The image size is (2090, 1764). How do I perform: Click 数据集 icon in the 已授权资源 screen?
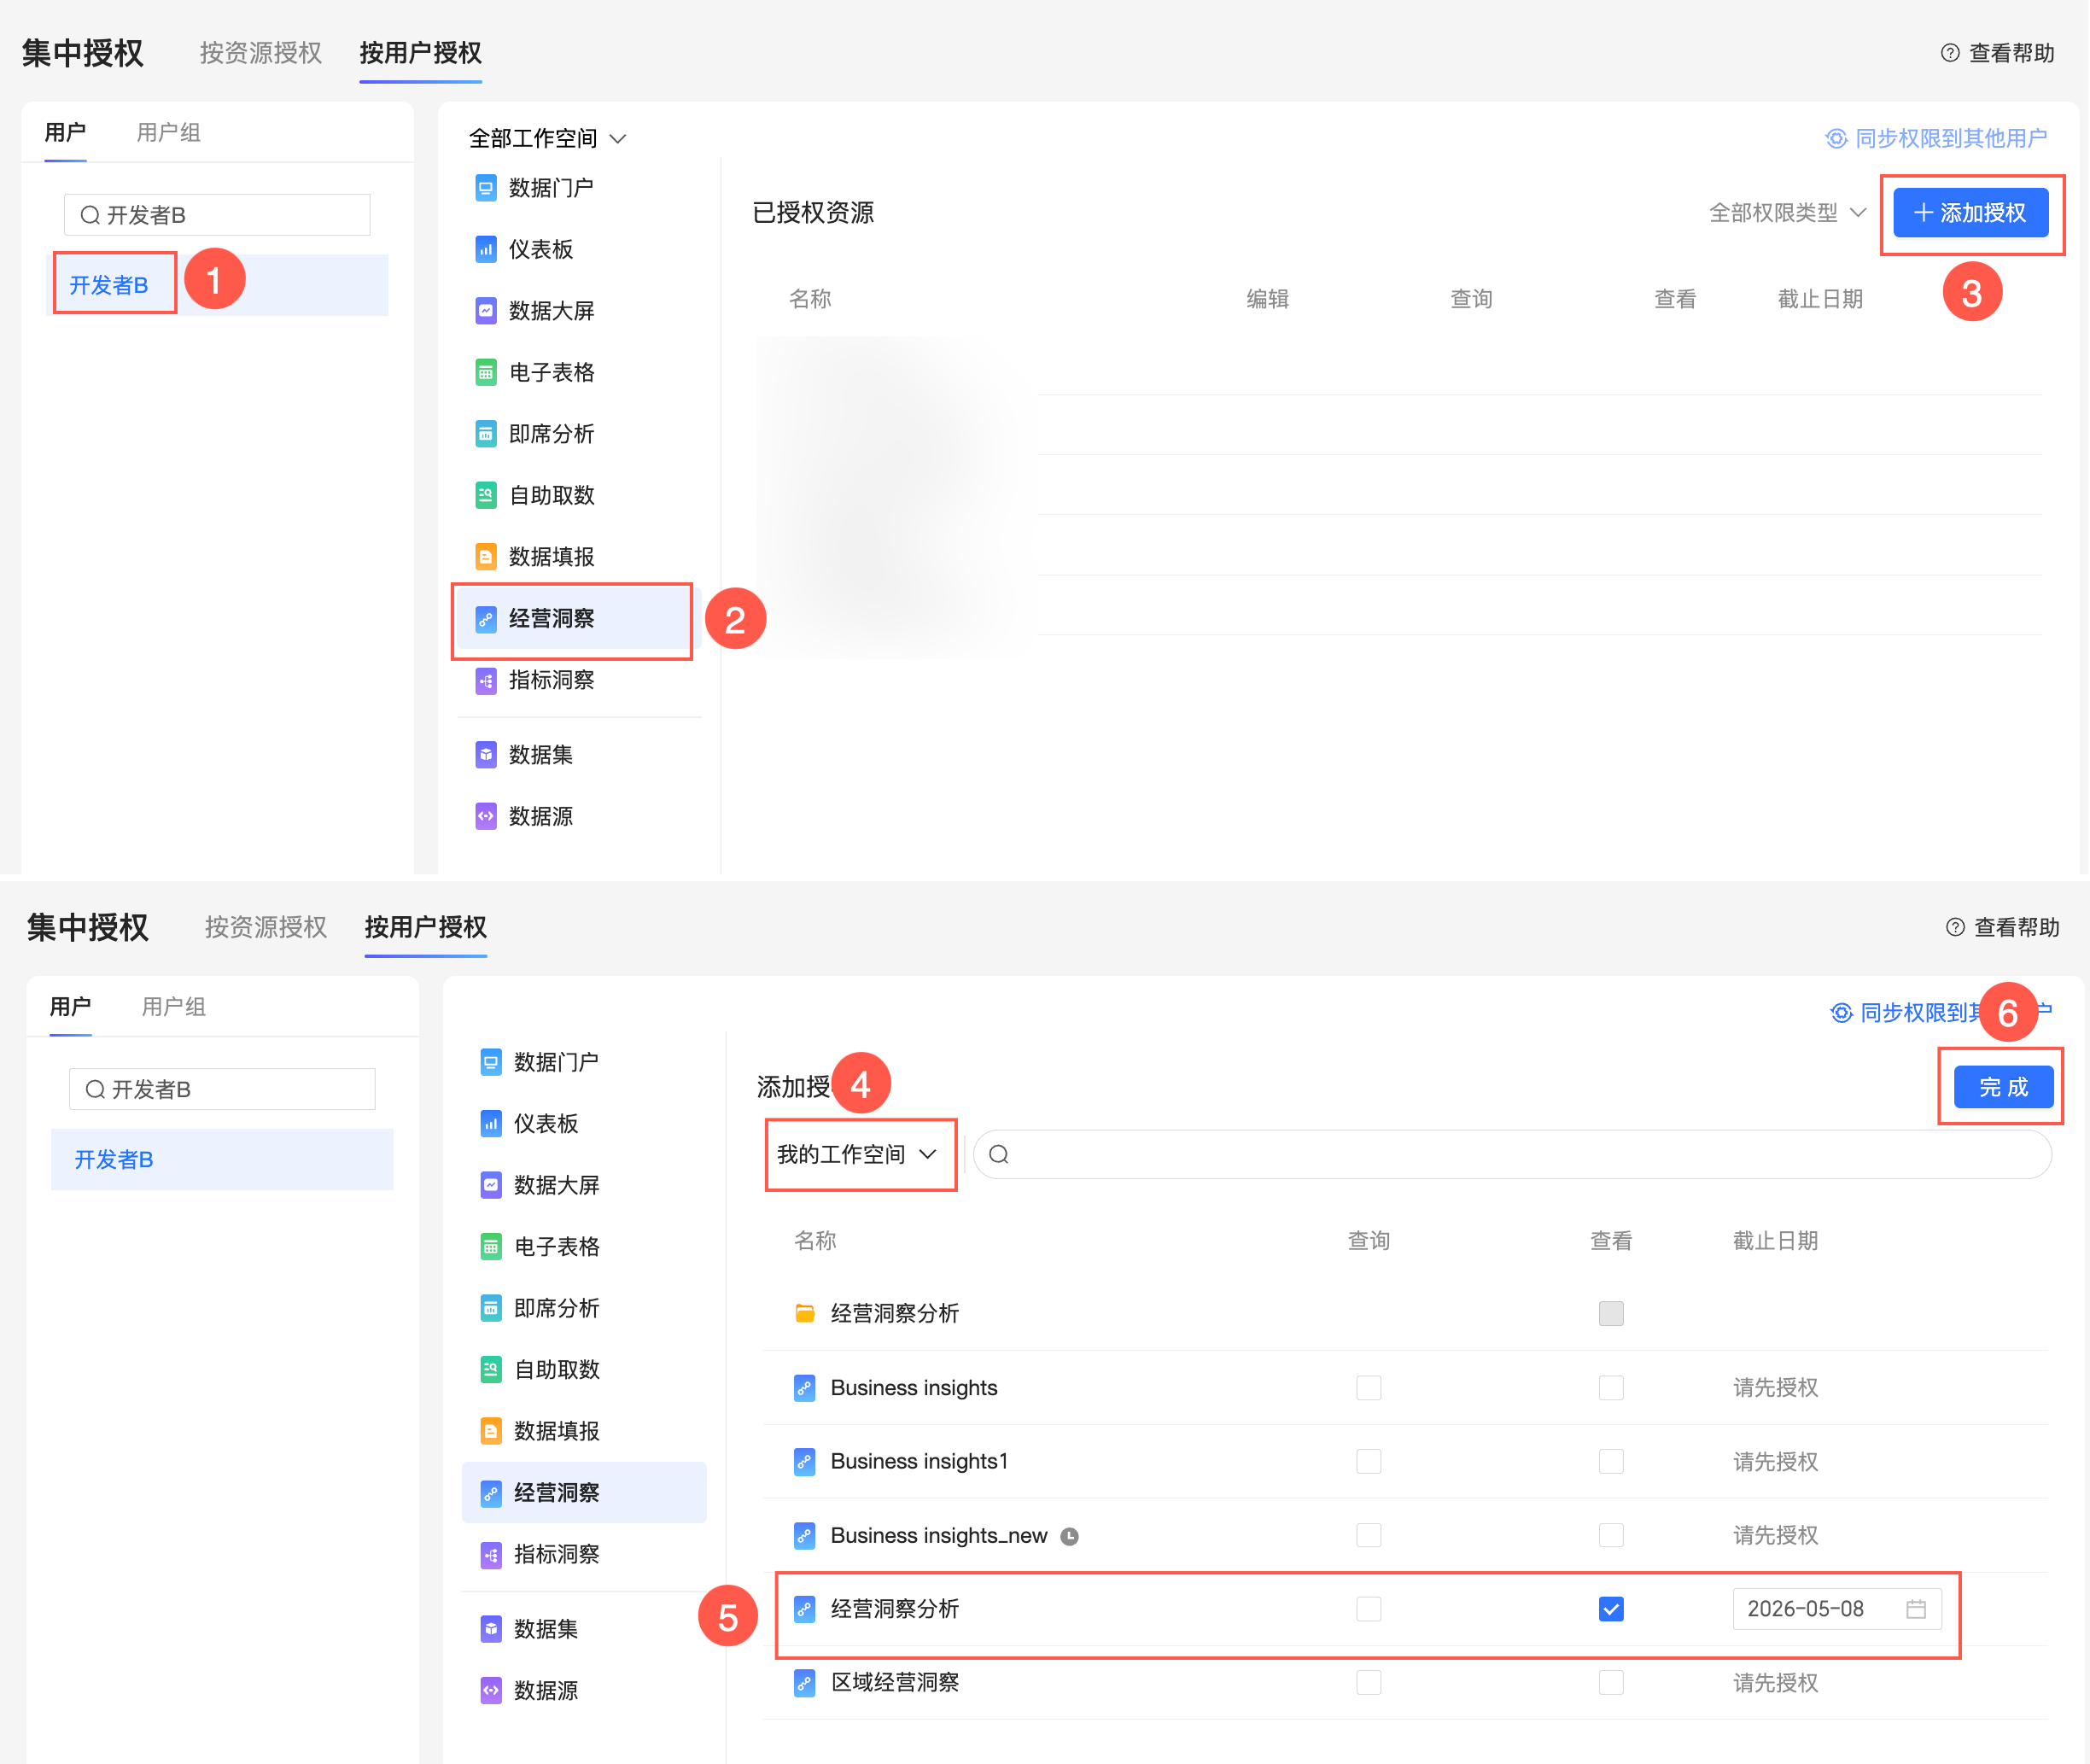[485, 755]
